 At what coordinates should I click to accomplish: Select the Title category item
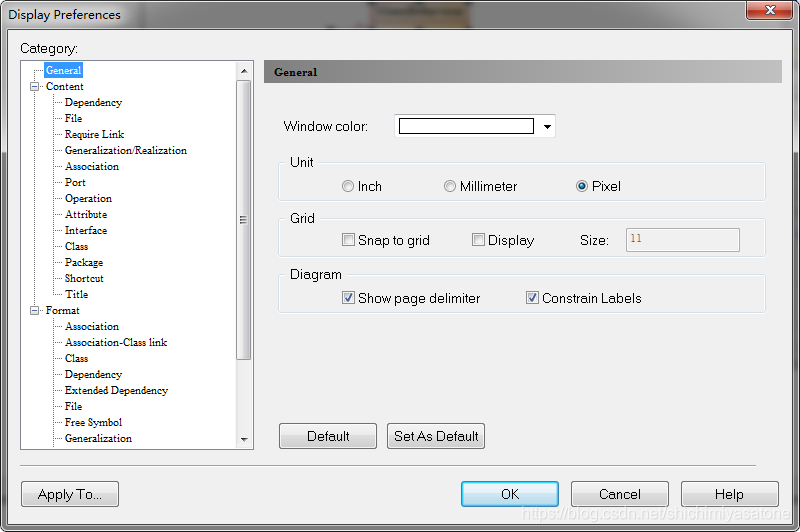(x=77, y=294)
